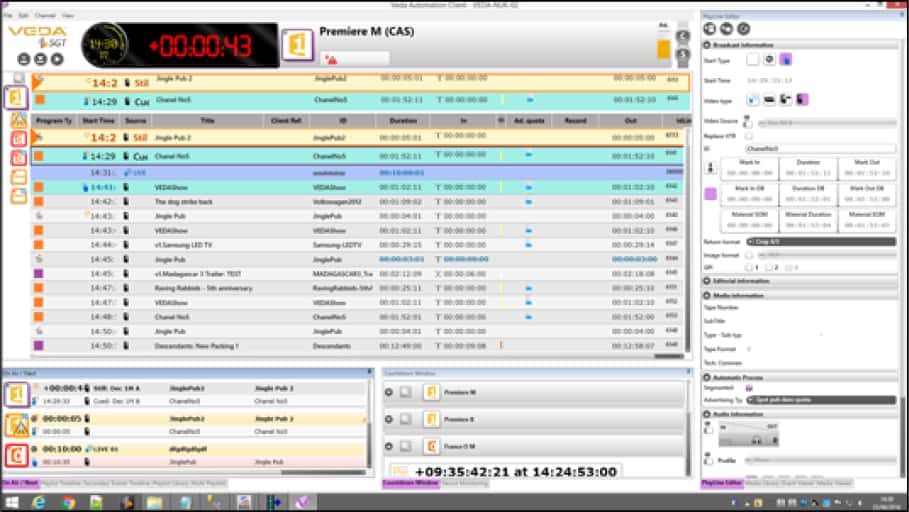Toggle GPI checkbox 2
909x512 pixels.
pyautogui.click(x=768, y=267)
